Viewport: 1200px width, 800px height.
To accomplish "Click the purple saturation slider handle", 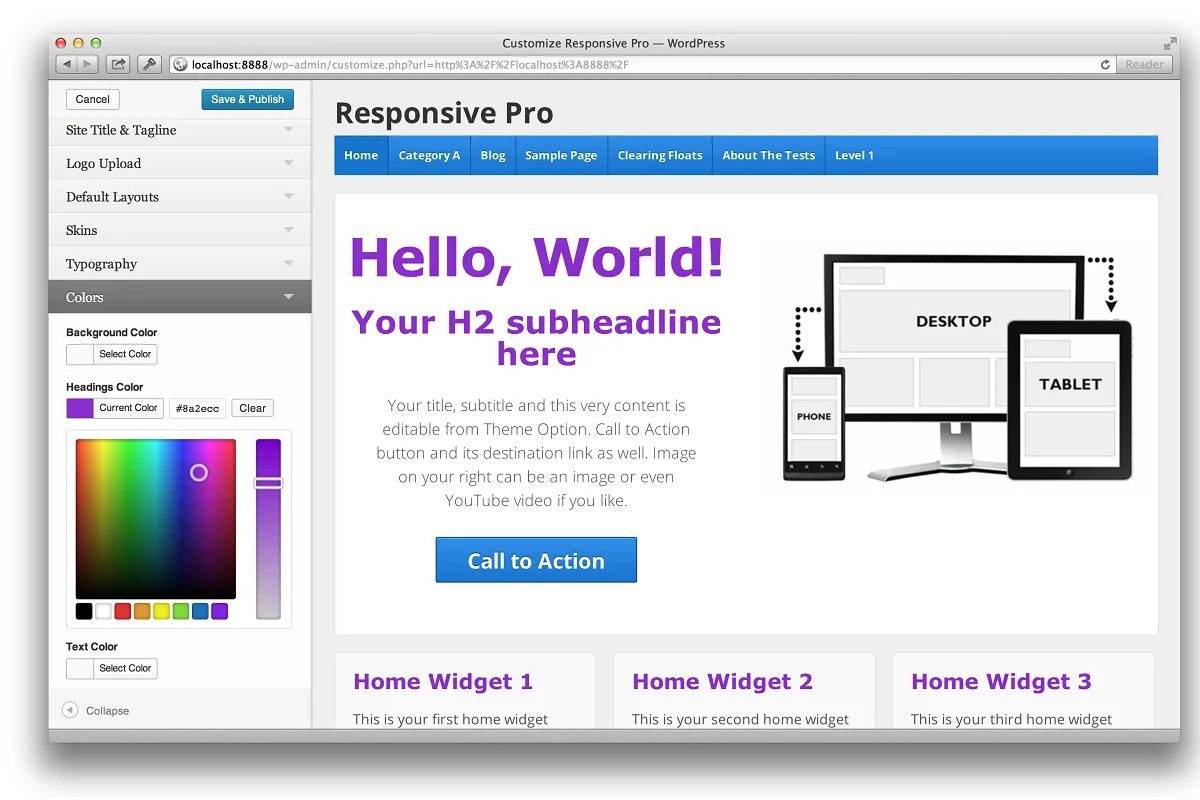I will pyautogui.click(x=268, y=483).
